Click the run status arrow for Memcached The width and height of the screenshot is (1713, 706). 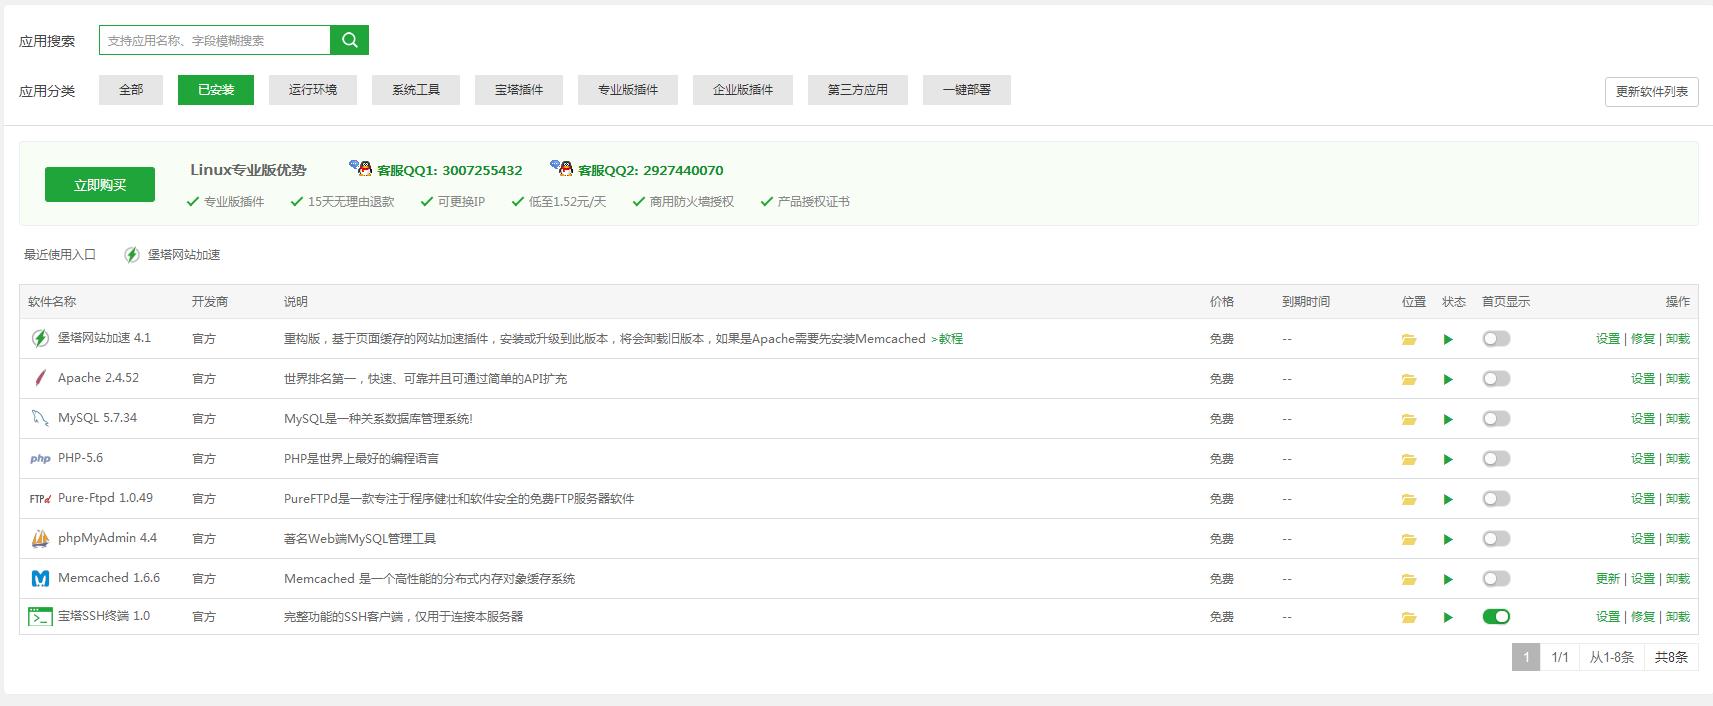coord(1448,579)
